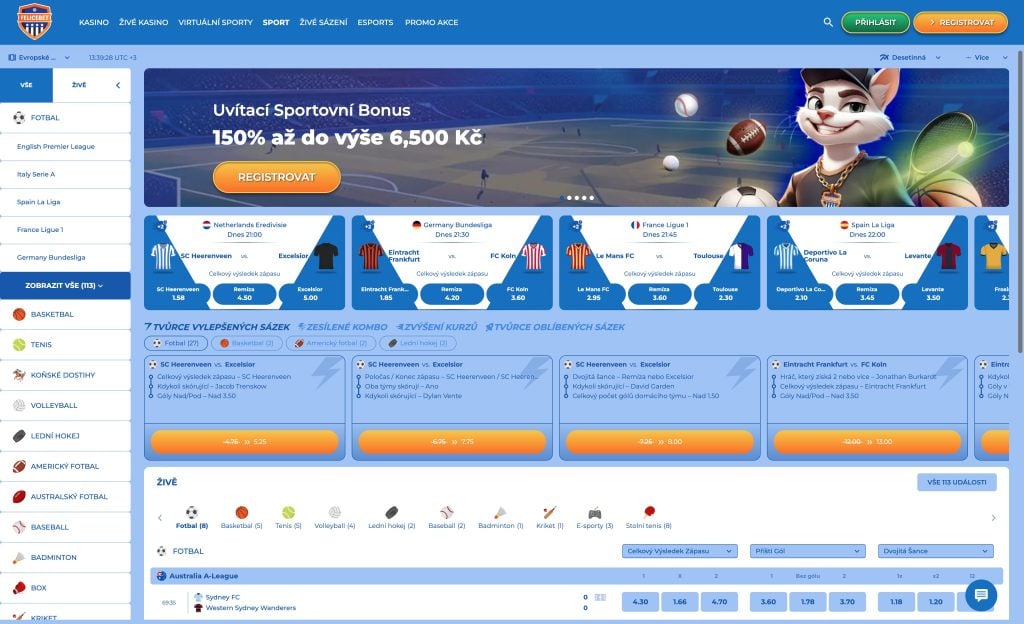This screenshot has height=624, width=1024.
Task: Select the football icon in live sports row
Action: pyautogui.click(x=191, y=512)
